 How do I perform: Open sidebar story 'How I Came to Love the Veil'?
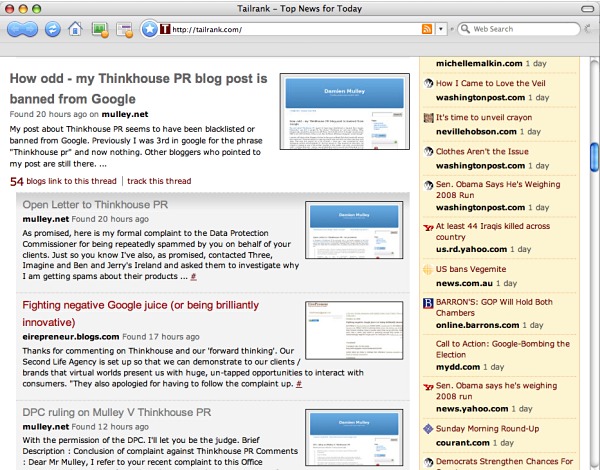pos(491,83)
